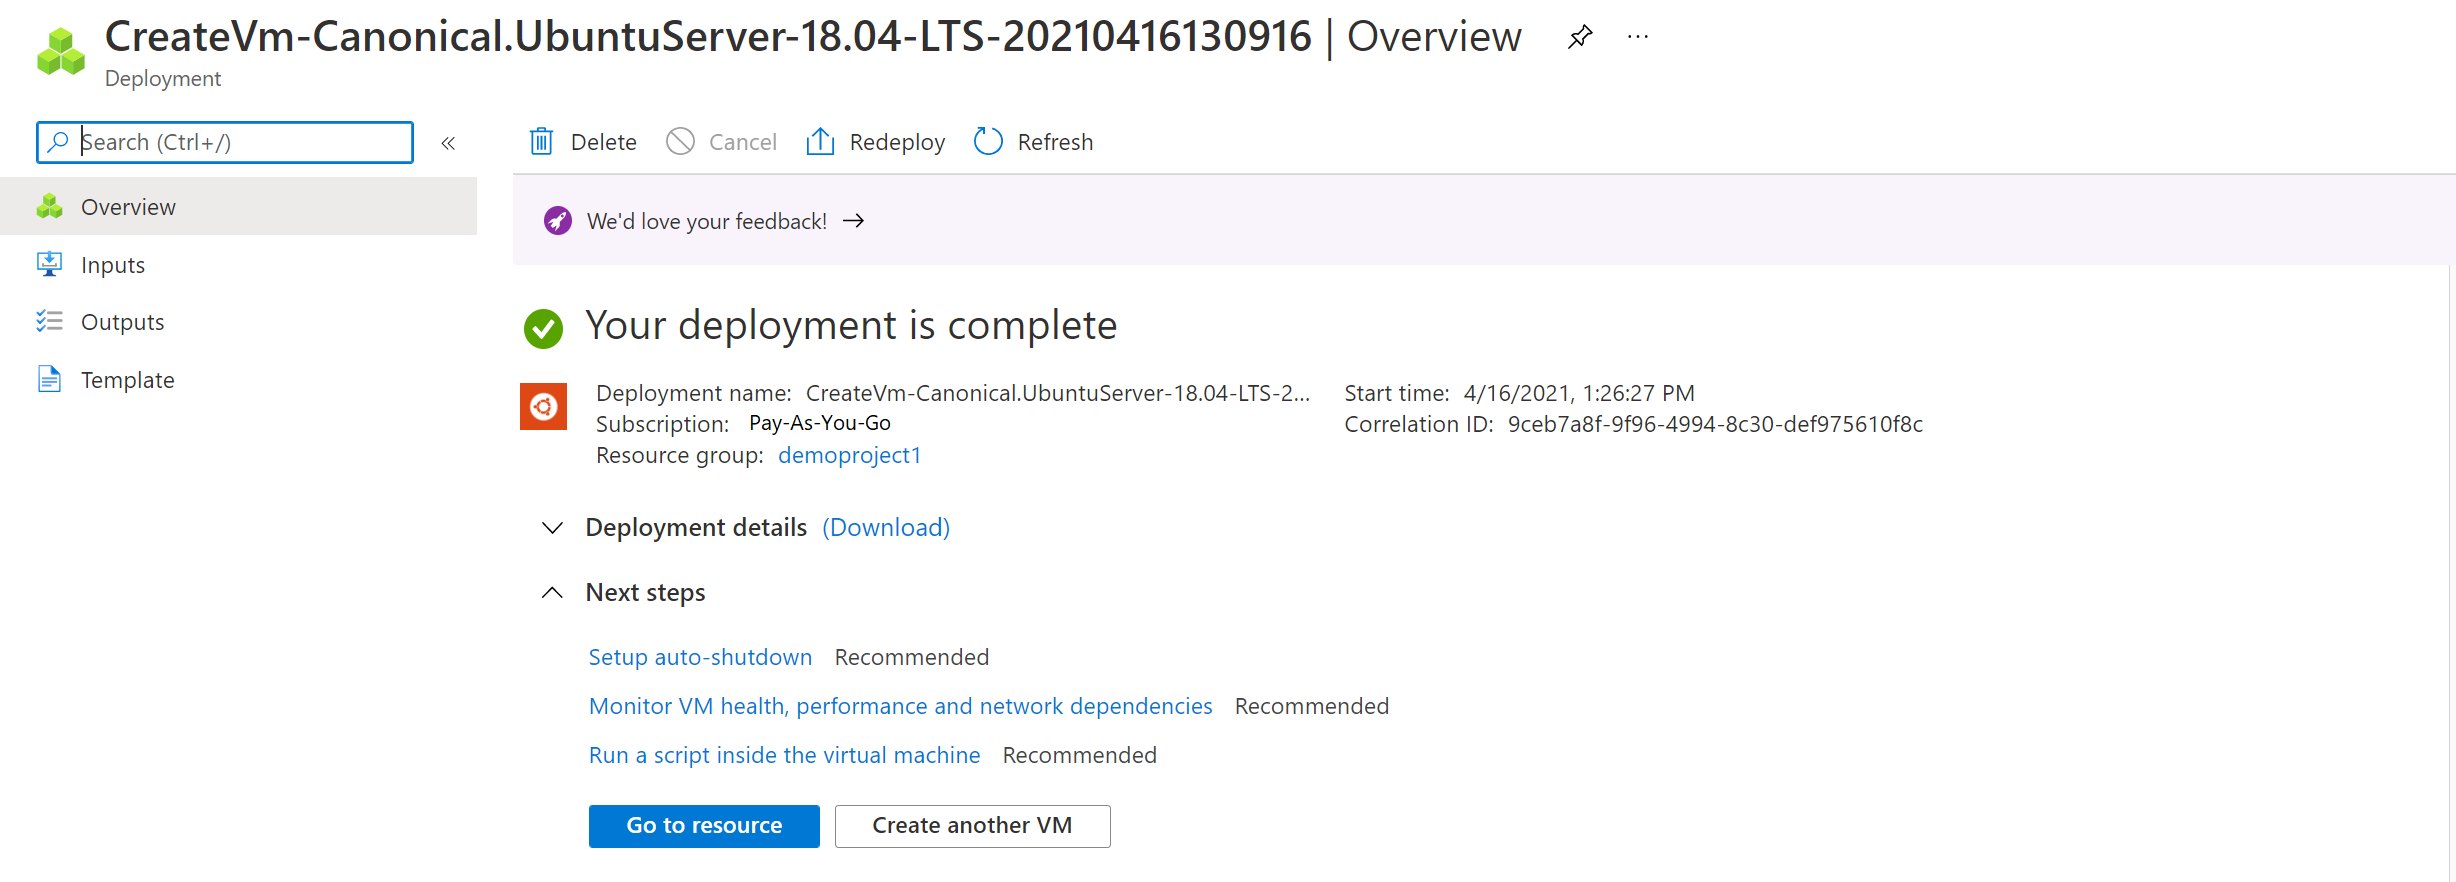Image resolution: width=2456 pixels, height=882 pixels.
Task: Open the Inputs menu item
Action: [x=238, y=264]
